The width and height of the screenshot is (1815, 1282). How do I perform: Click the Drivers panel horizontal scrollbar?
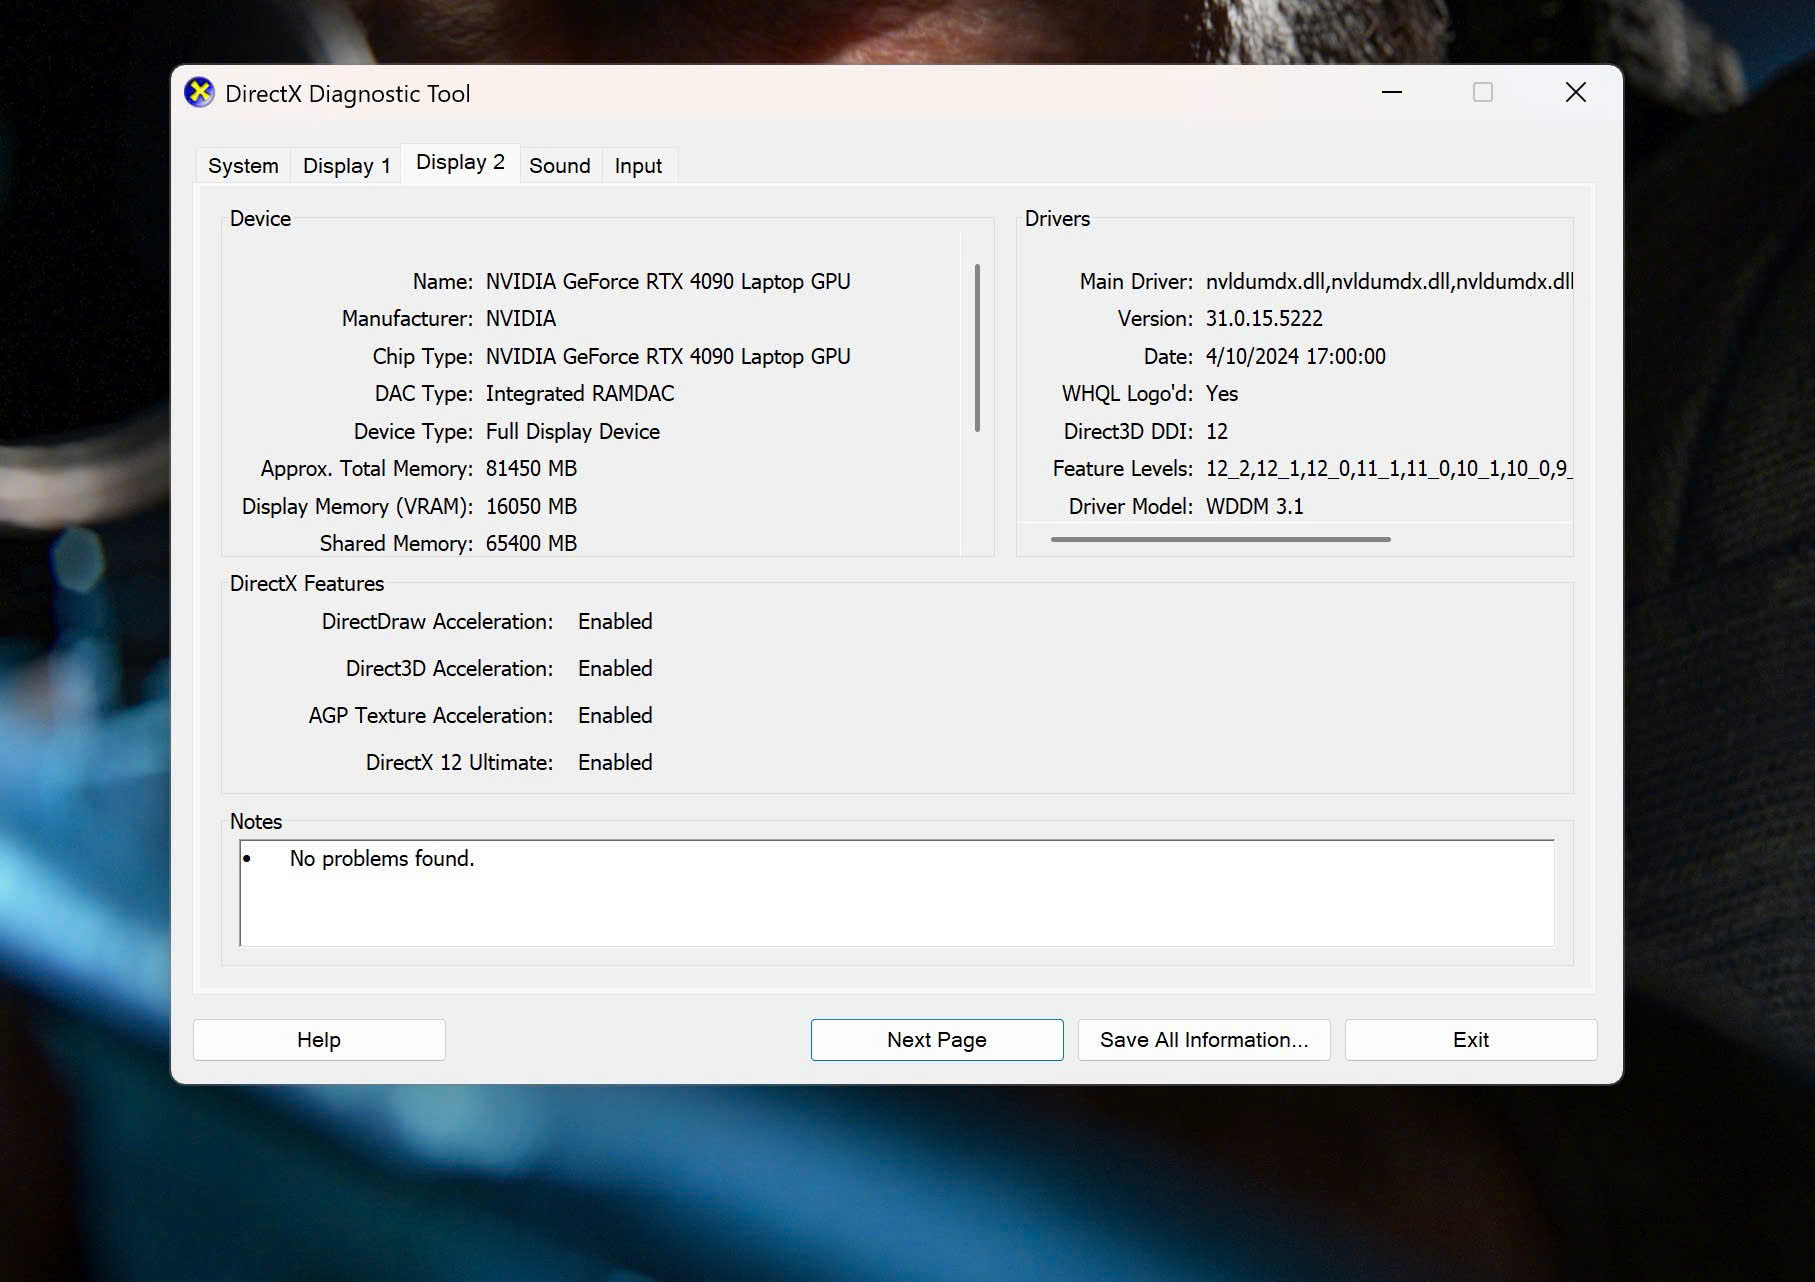(x=1220, y=539)
